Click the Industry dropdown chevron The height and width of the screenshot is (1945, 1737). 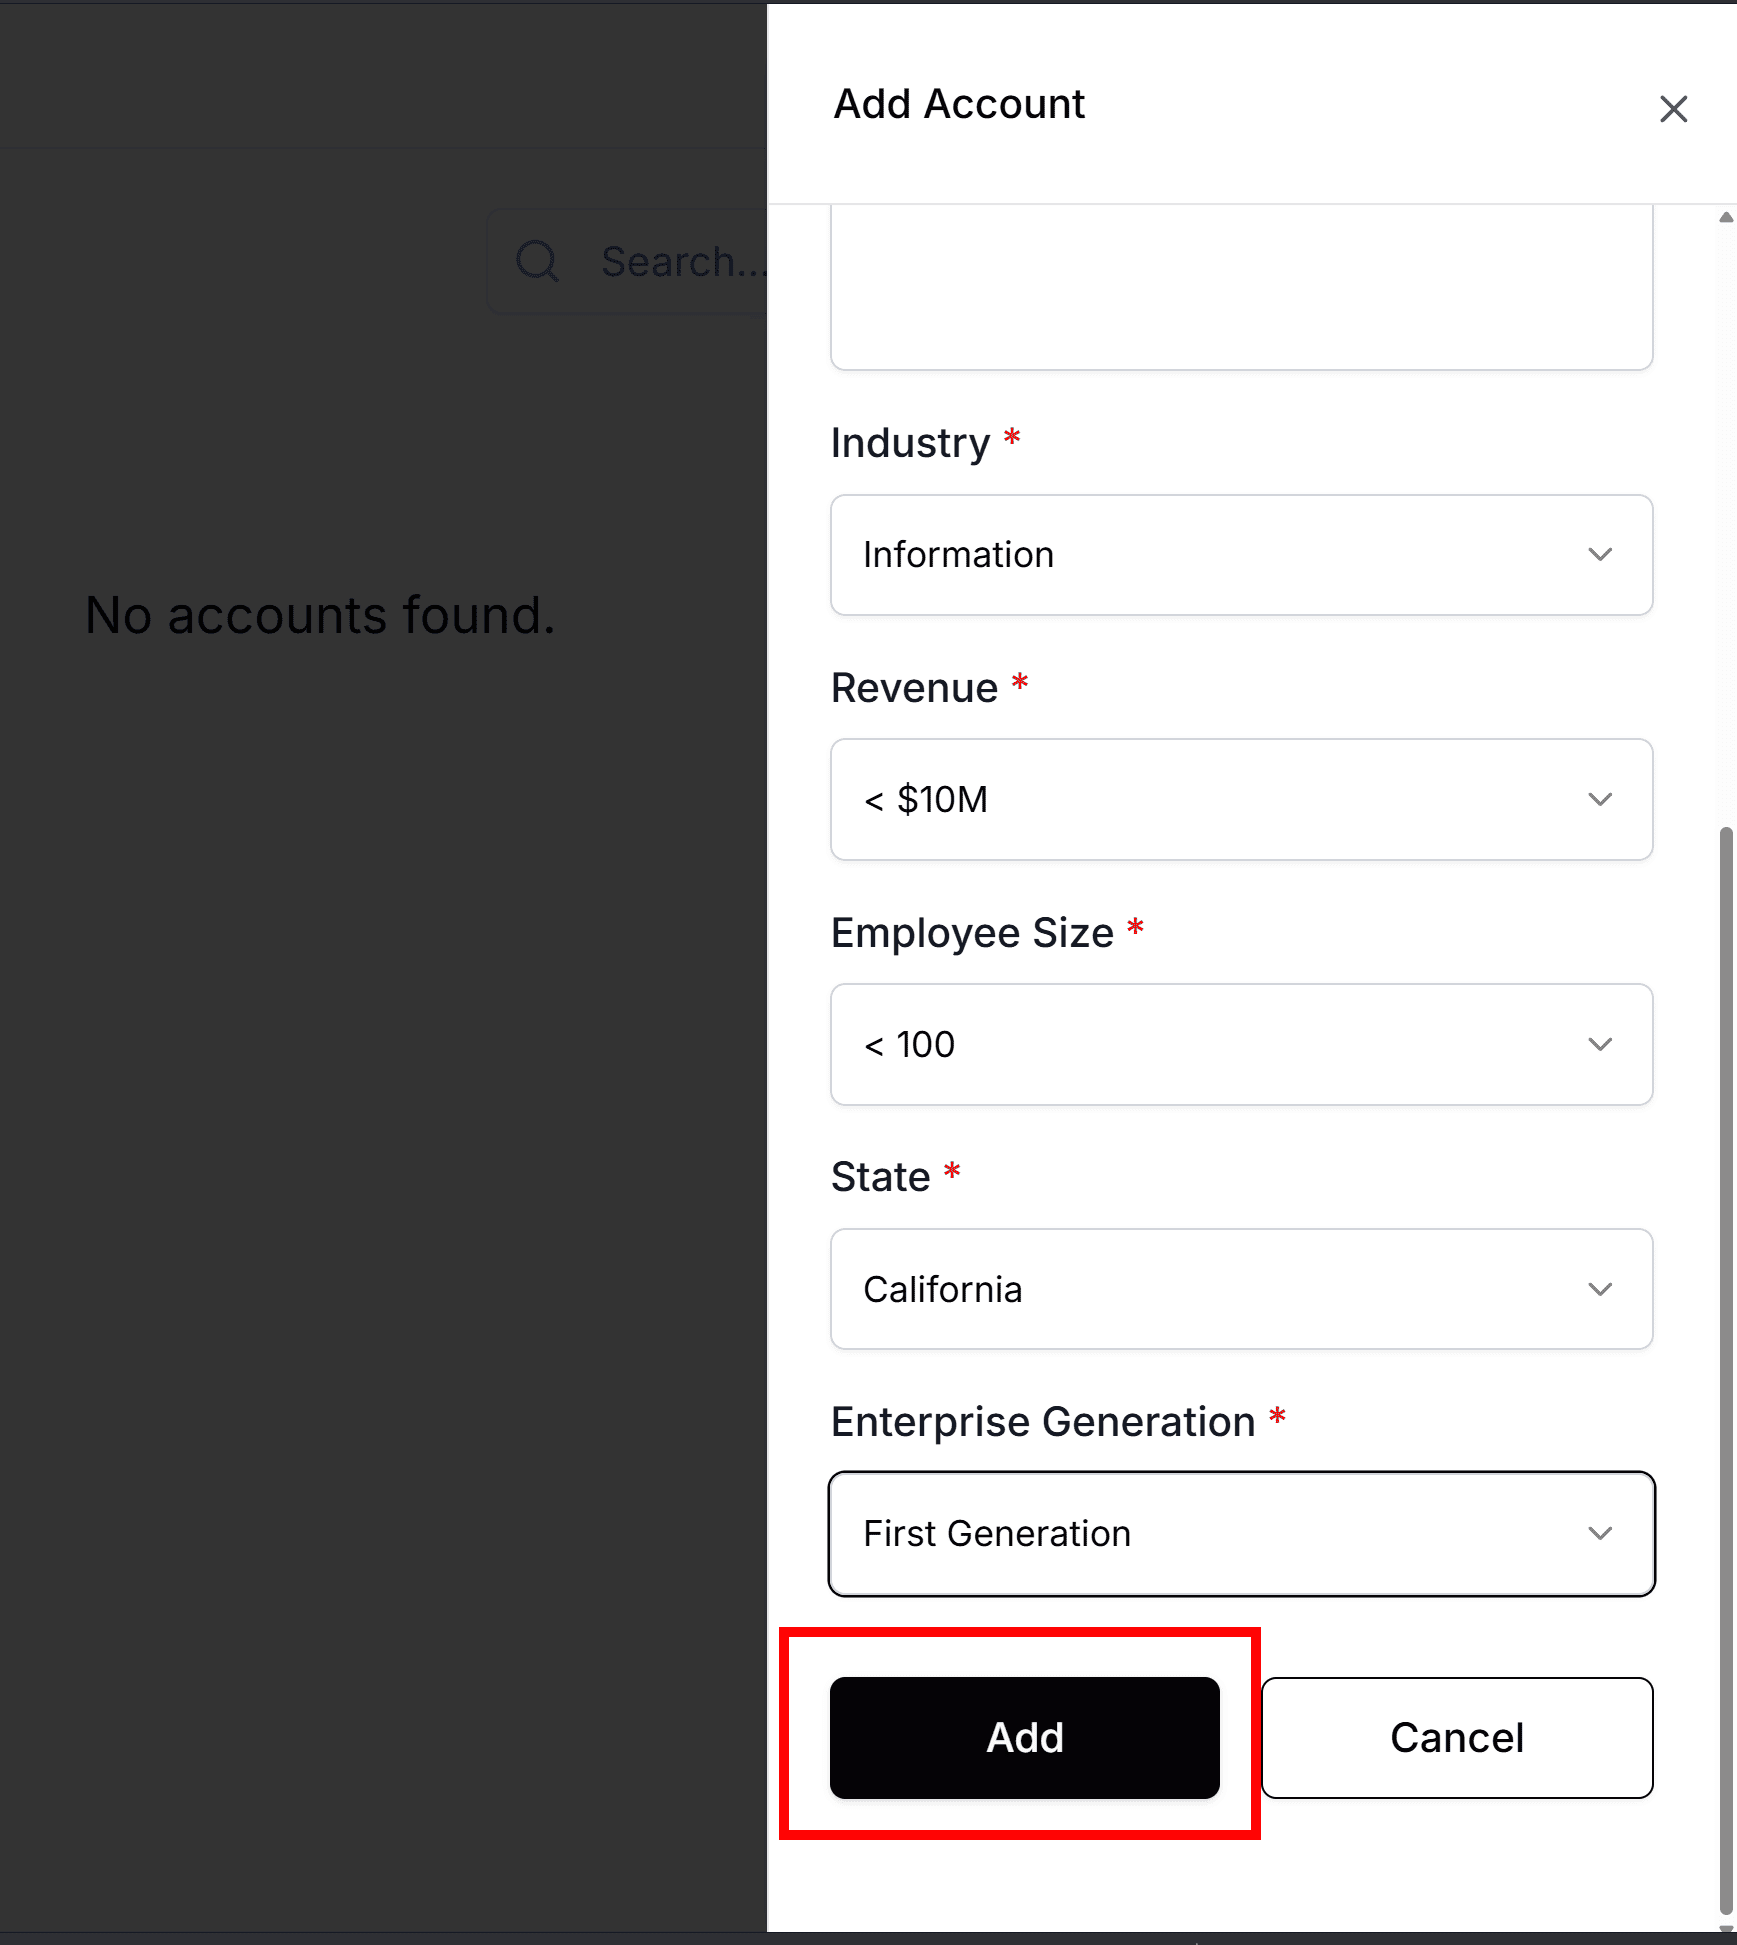pyautogui.click(x=1600, y=554)
